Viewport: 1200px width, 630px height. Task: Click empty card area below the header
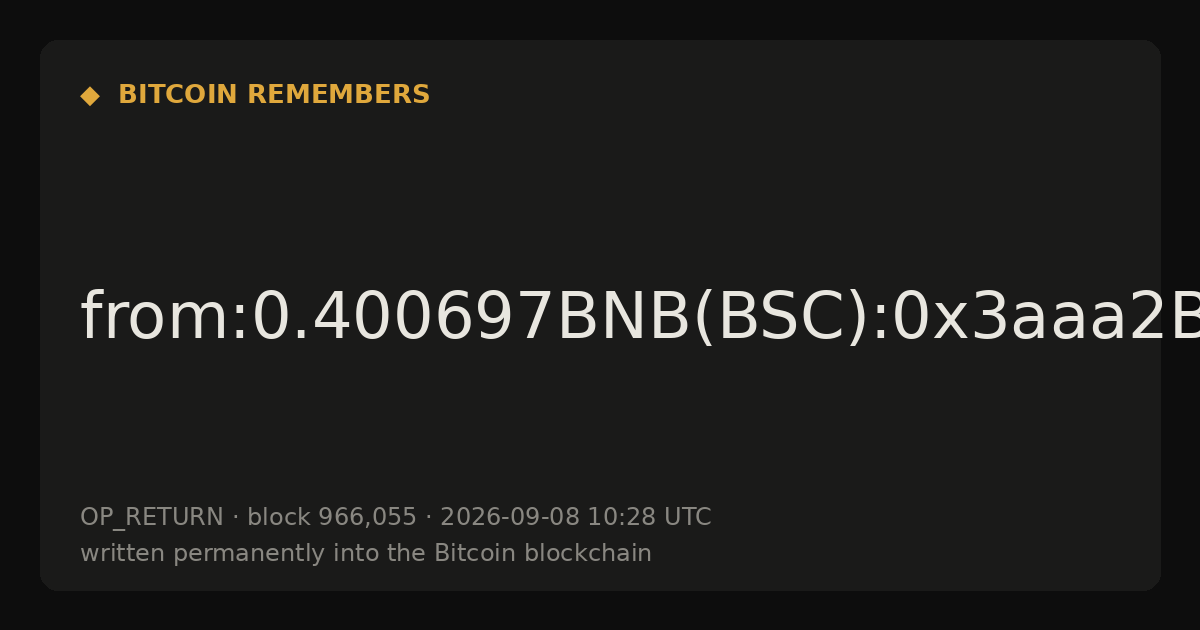600,190
